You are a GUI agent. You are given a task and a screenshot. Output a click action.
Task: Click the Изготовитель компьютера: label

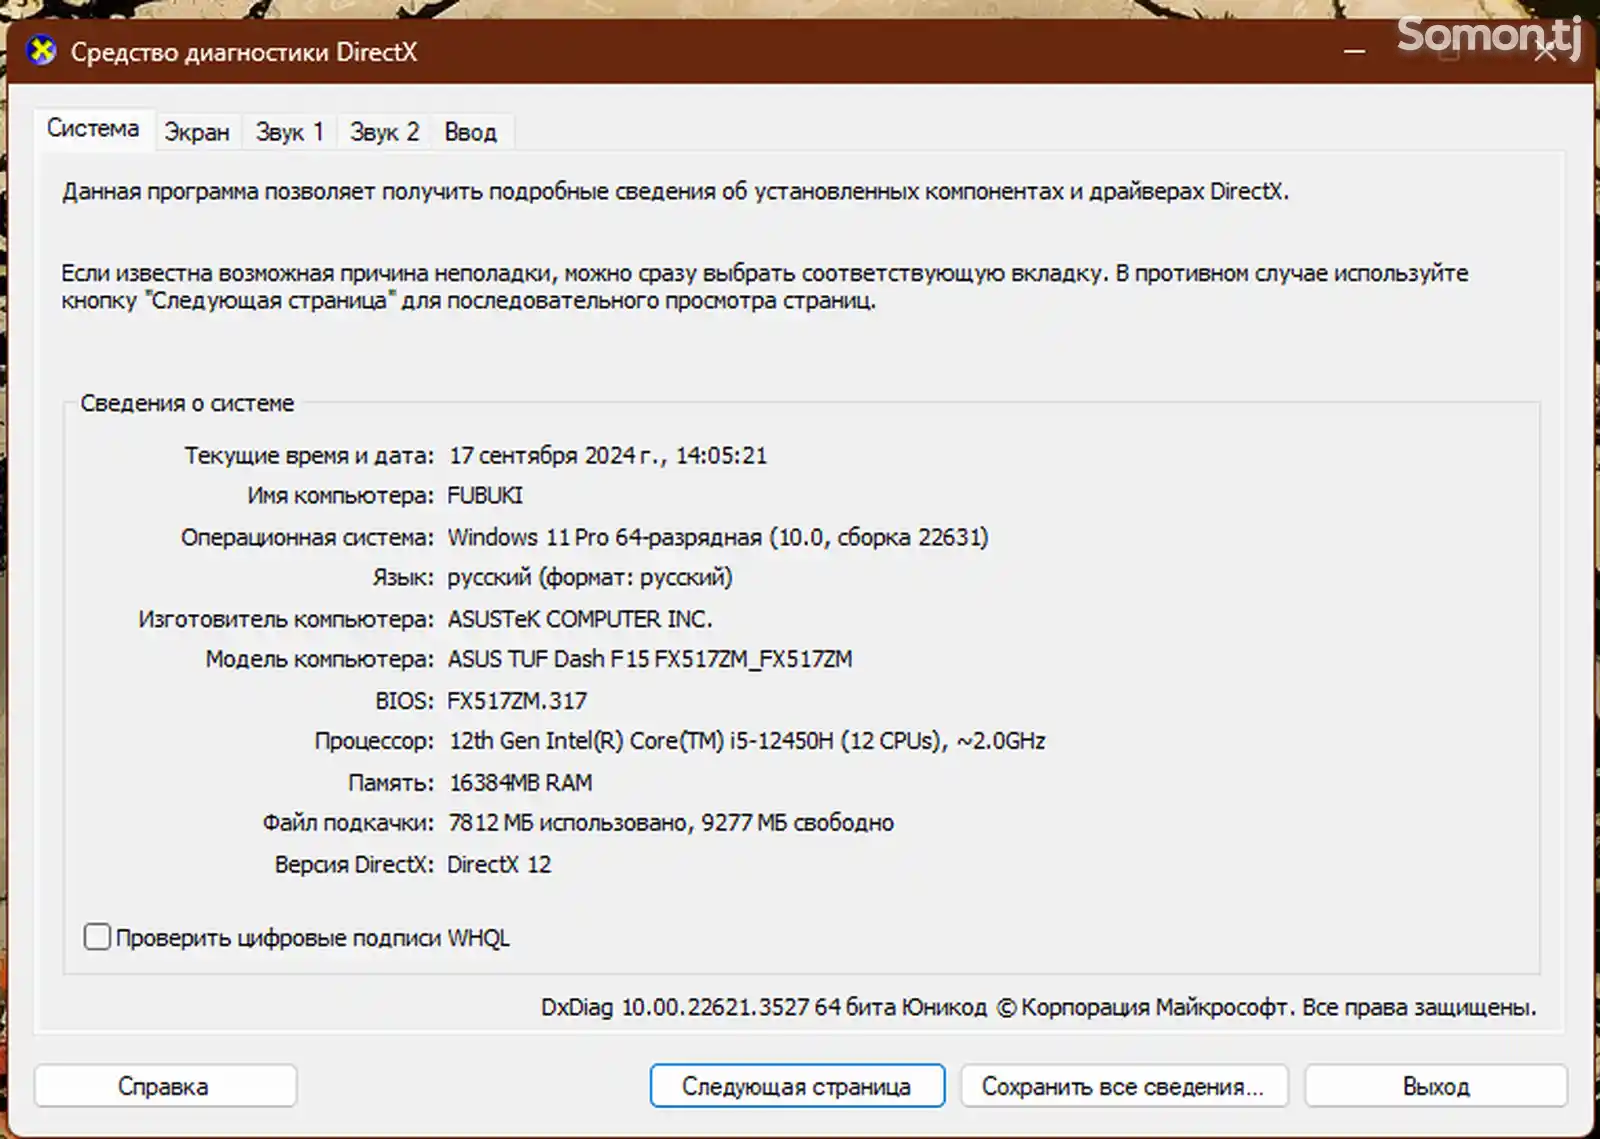tap(286, 619)
